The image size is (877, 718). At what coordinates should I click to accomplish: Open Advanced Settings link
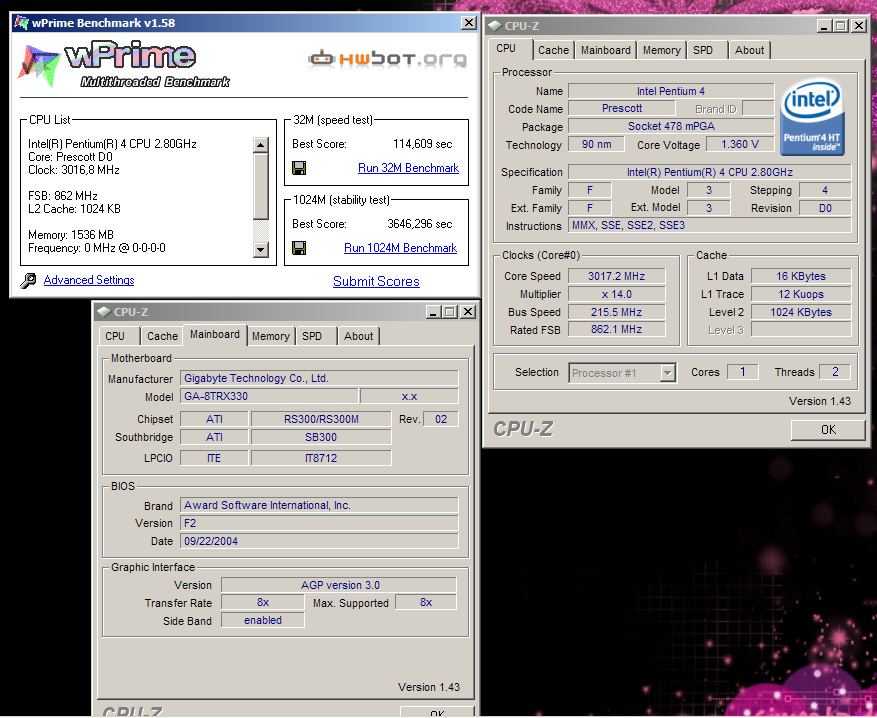89,280
